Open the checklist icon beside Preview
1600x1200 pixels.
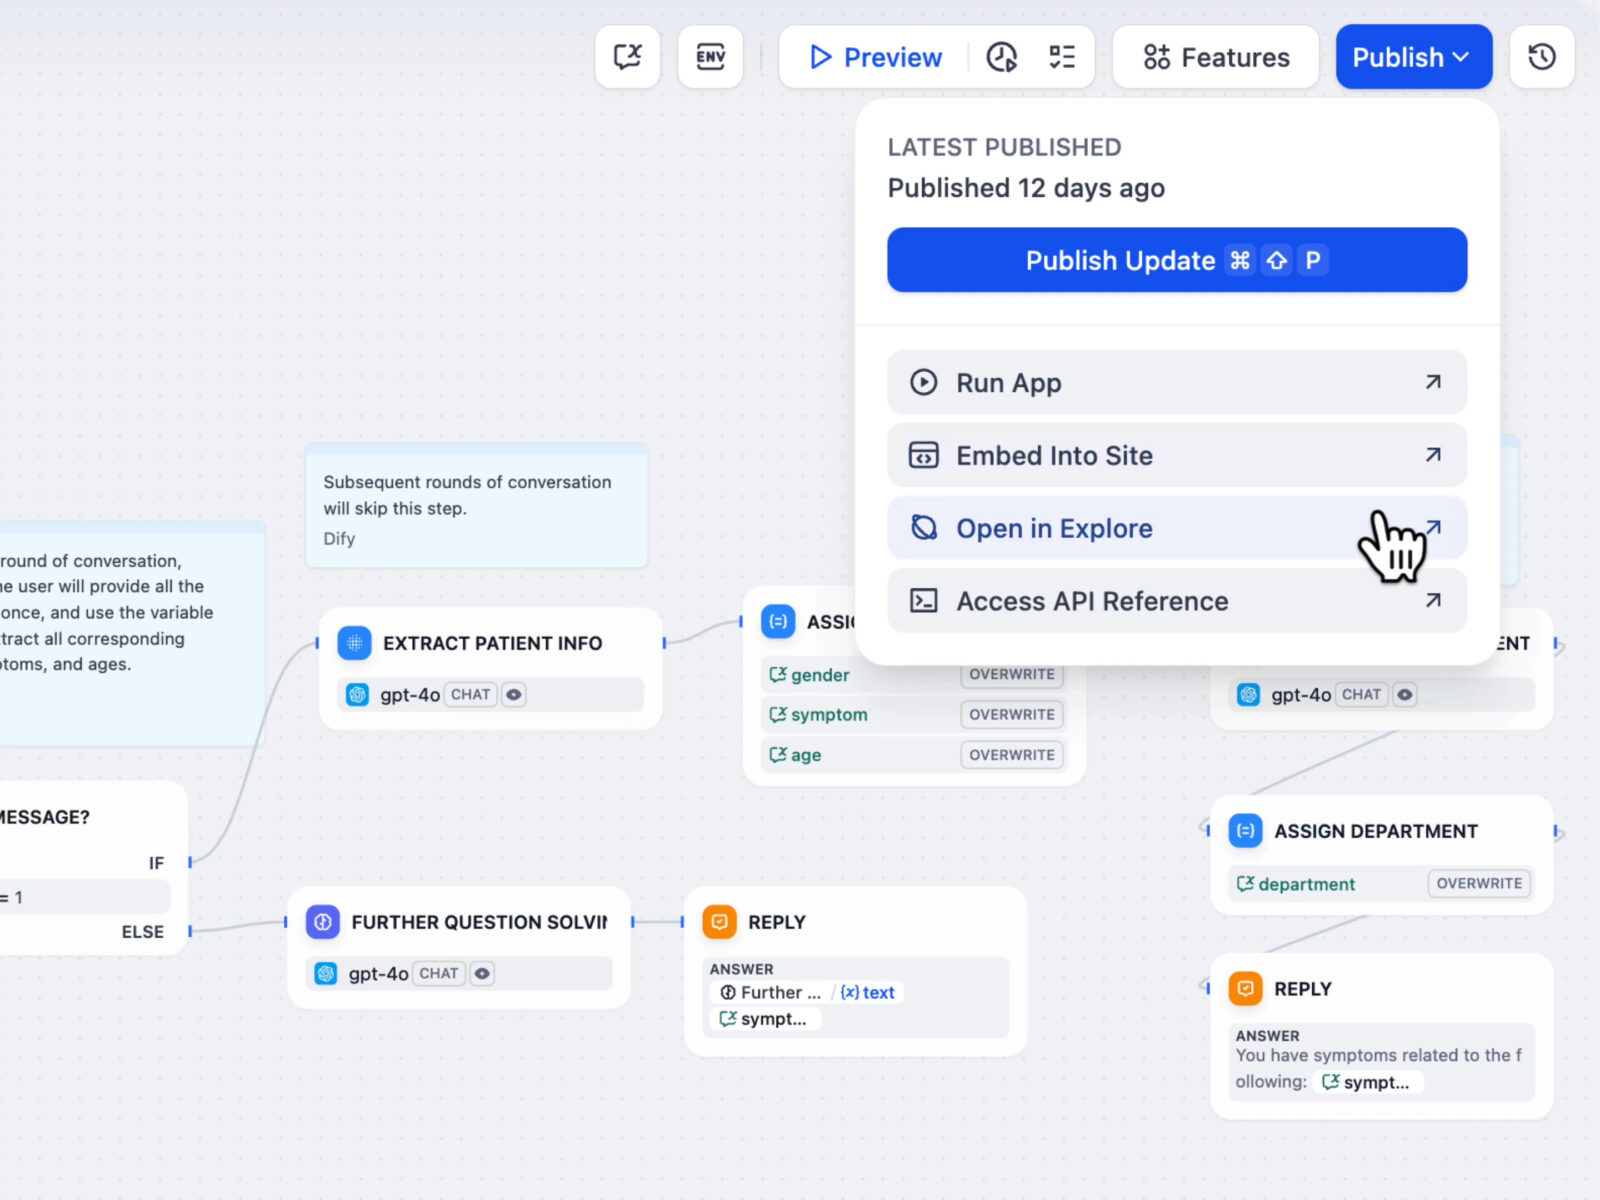(x=1062, y=57)
